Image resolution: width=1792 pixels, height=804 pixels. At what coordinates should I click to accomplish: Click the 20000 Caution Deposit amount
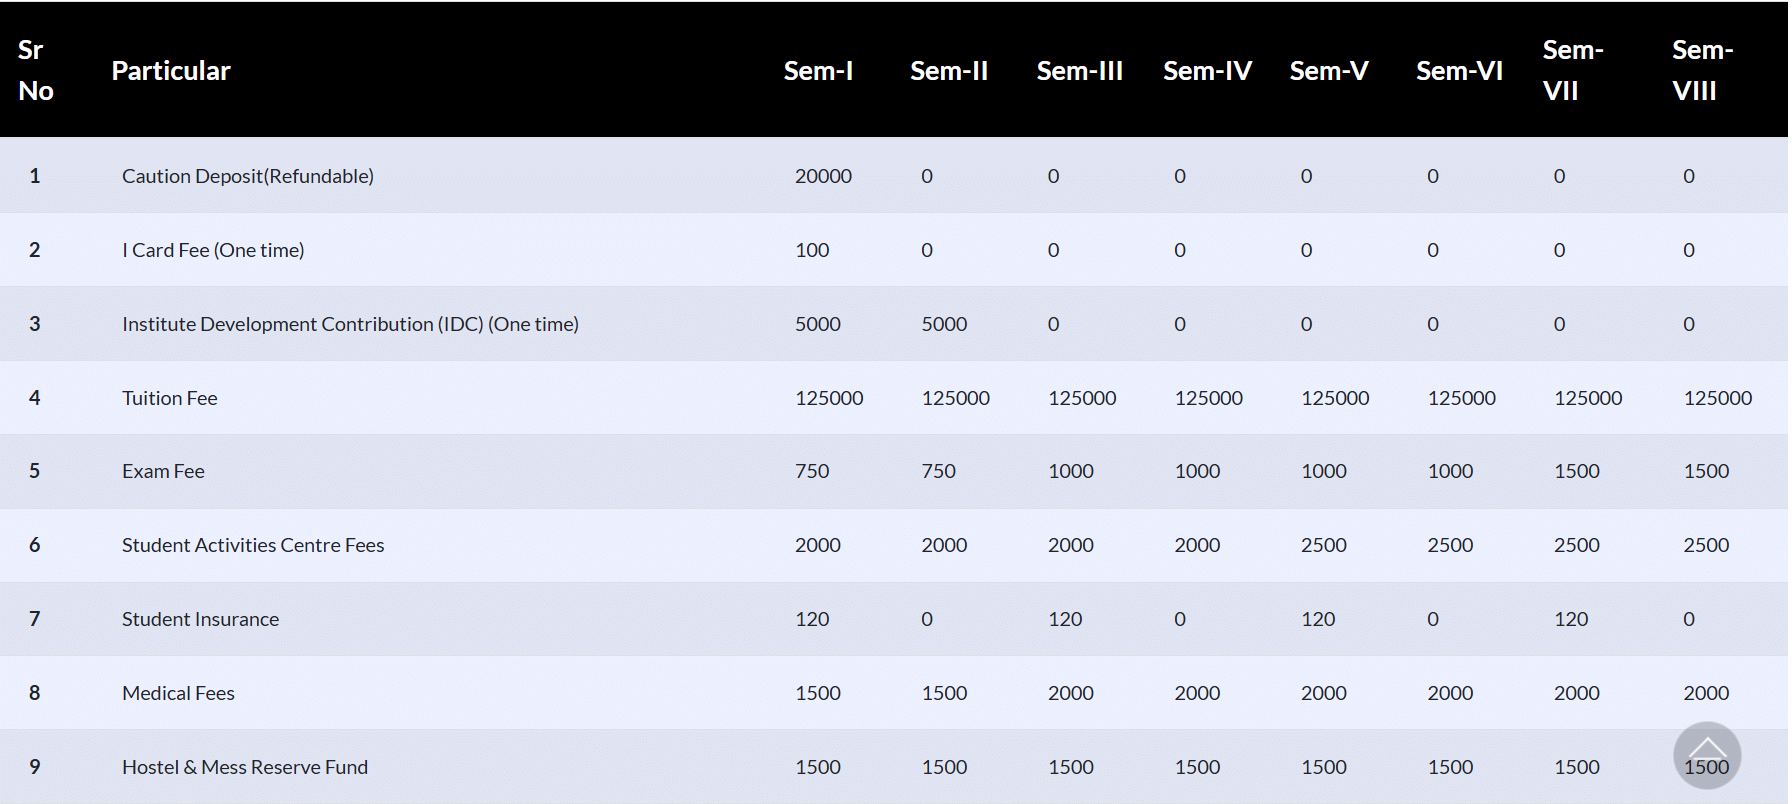pos(823,176)
